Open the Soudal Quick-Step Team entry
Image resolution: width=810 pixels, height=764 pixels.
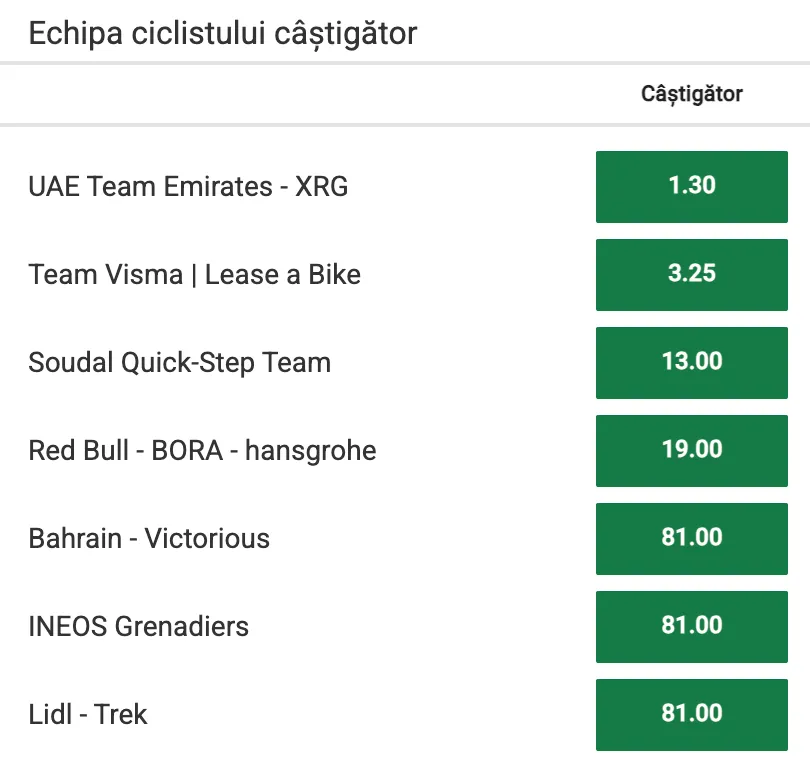click(179, 363)
